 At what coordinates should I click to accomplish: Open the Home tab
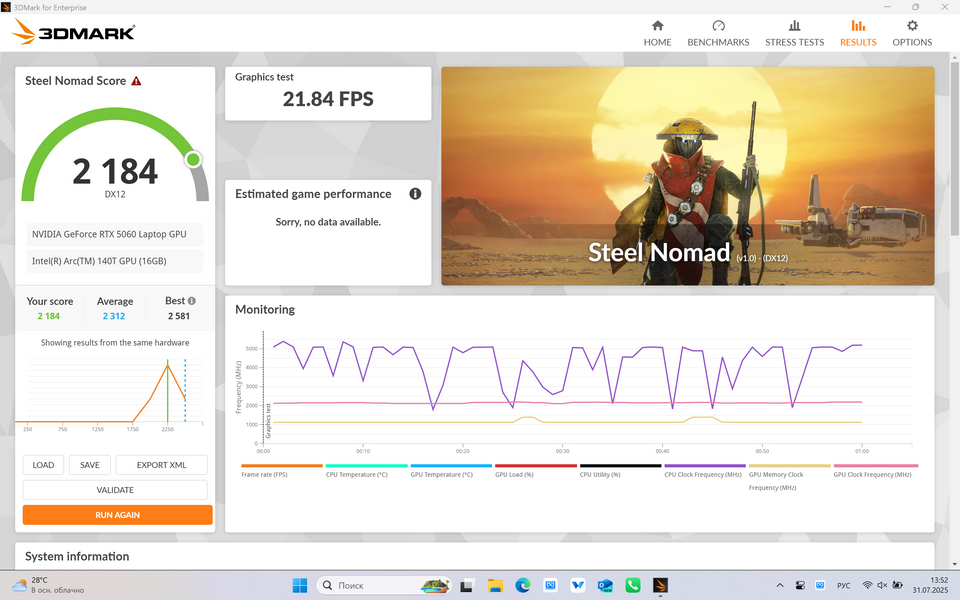tap(657, 33)
